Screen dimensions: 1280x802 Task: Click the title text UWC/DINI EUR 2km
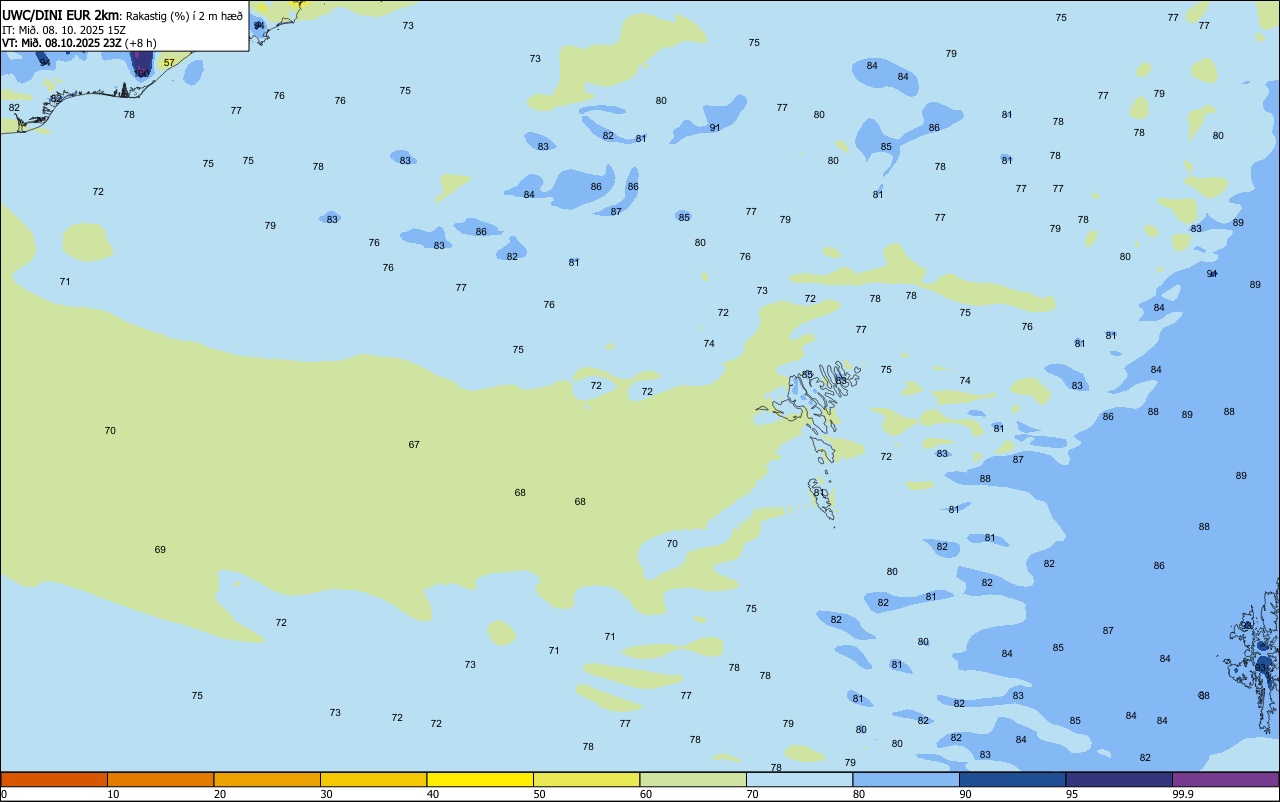[x=61, y=15]
